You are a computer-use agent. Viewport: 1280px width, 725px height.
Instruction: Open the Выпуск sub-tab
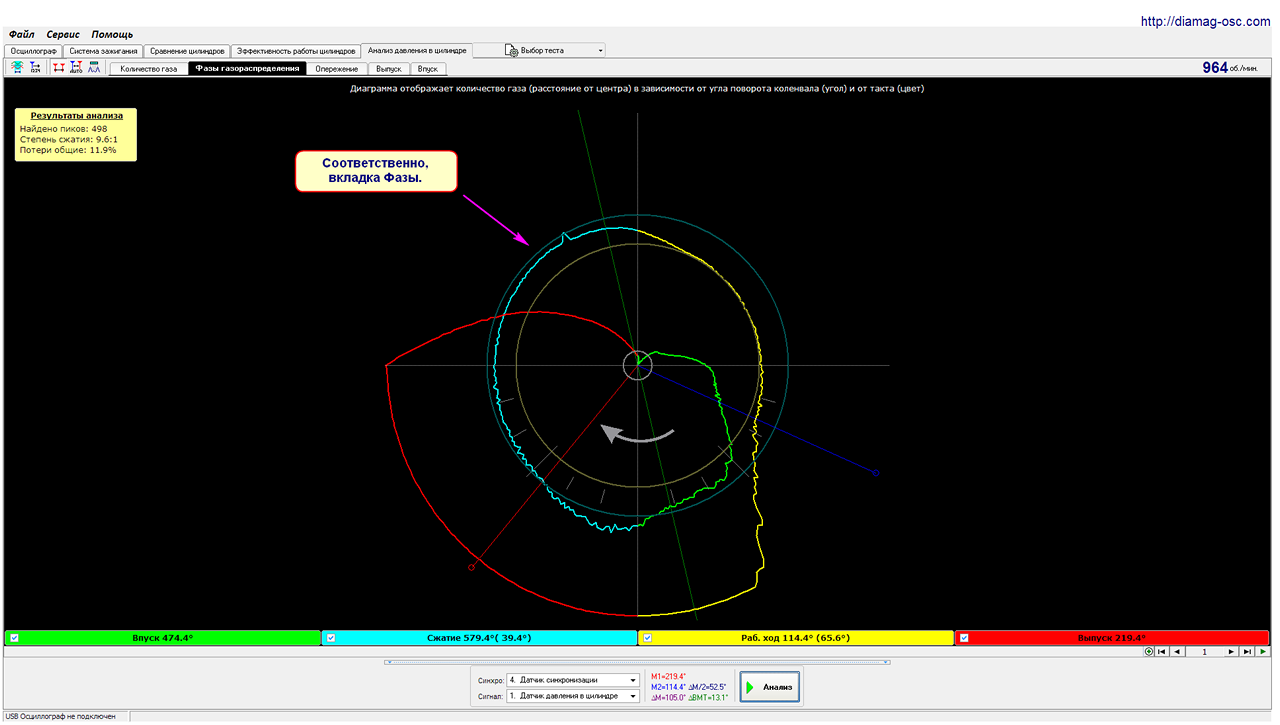pos(388,69)
